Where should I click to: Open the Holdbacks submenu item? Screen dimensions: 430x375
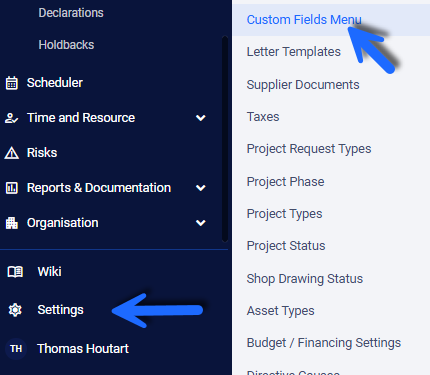[66, 45]
